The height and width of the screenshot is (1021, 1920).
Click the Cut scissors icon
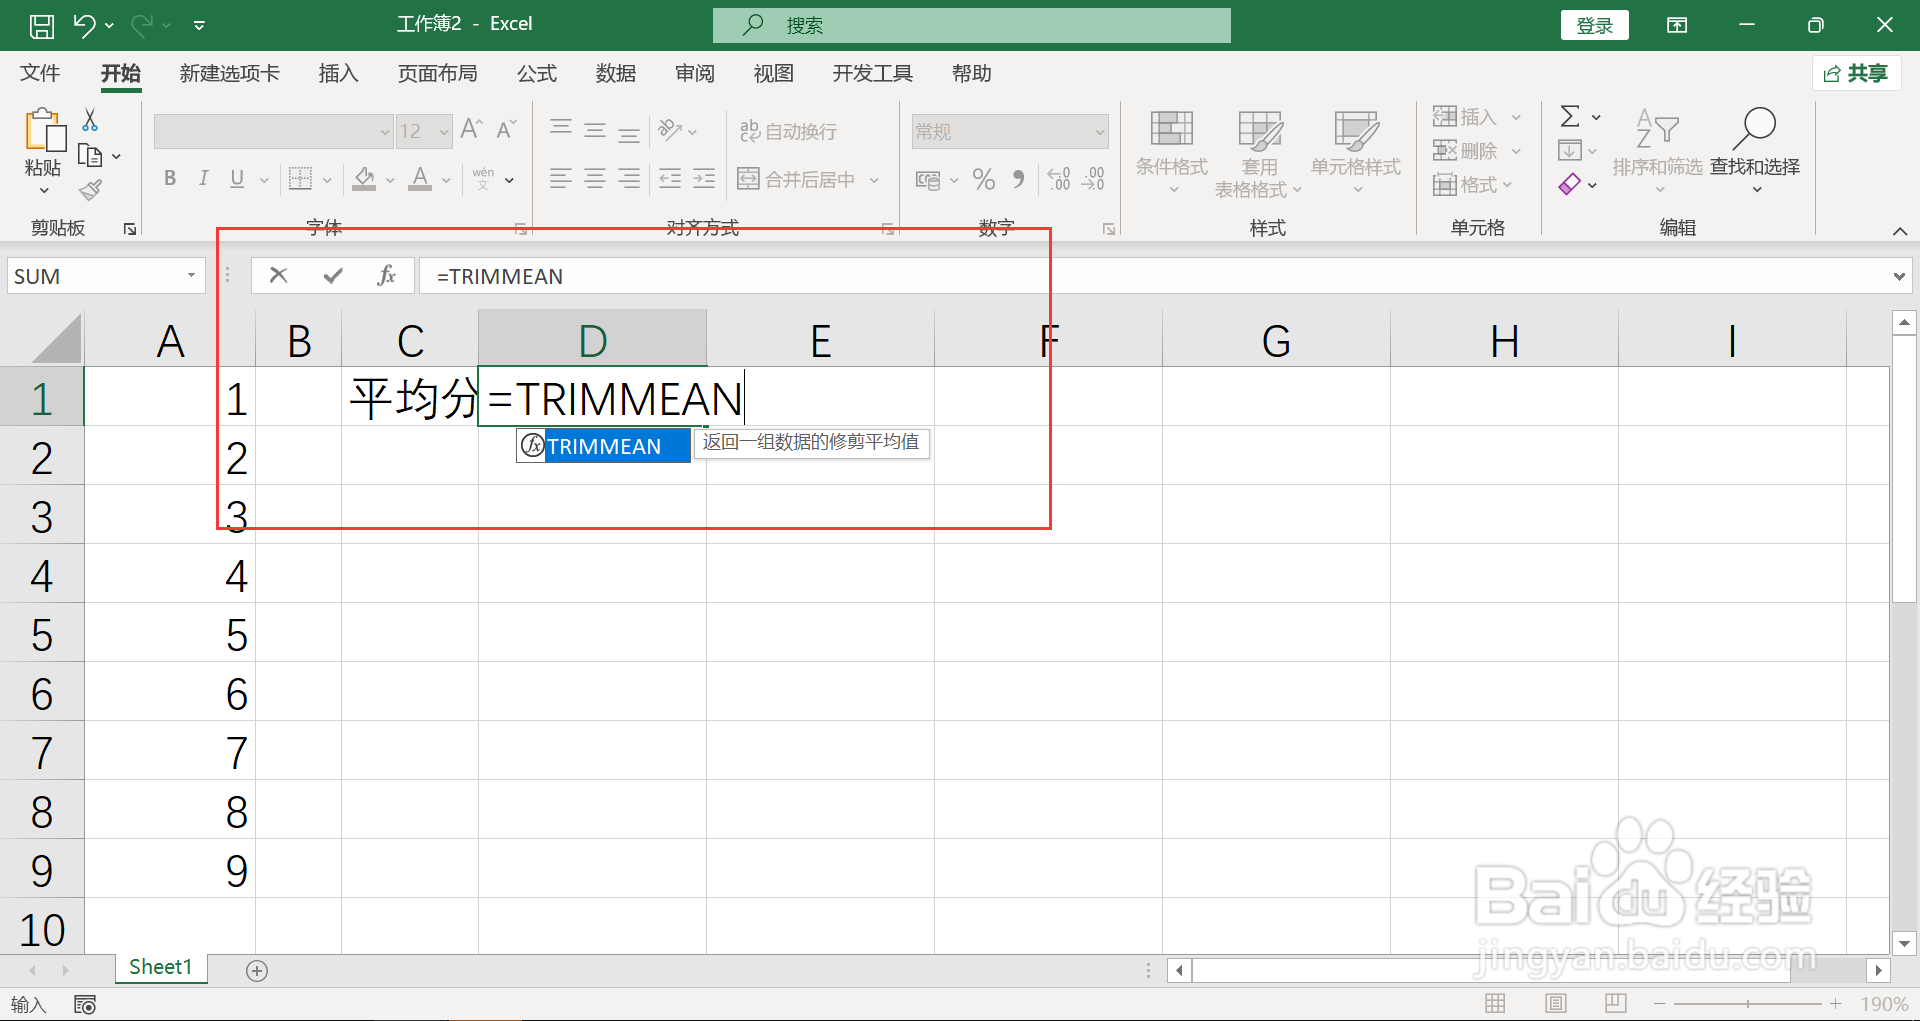[90, 120]
